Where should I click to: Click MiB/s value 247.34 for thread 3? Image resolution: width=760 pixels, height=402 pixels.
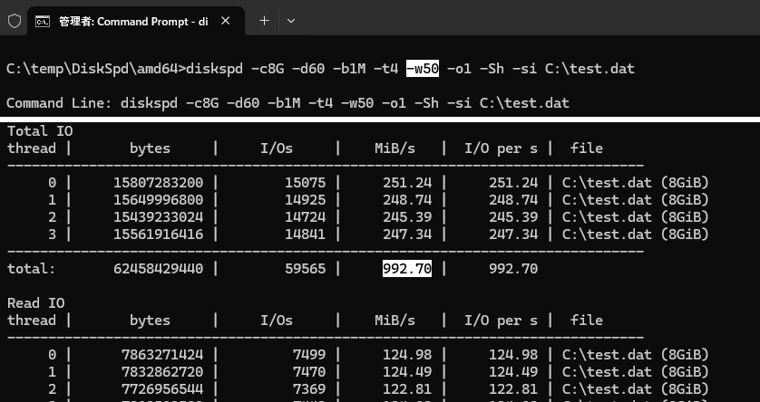point(407,234)
